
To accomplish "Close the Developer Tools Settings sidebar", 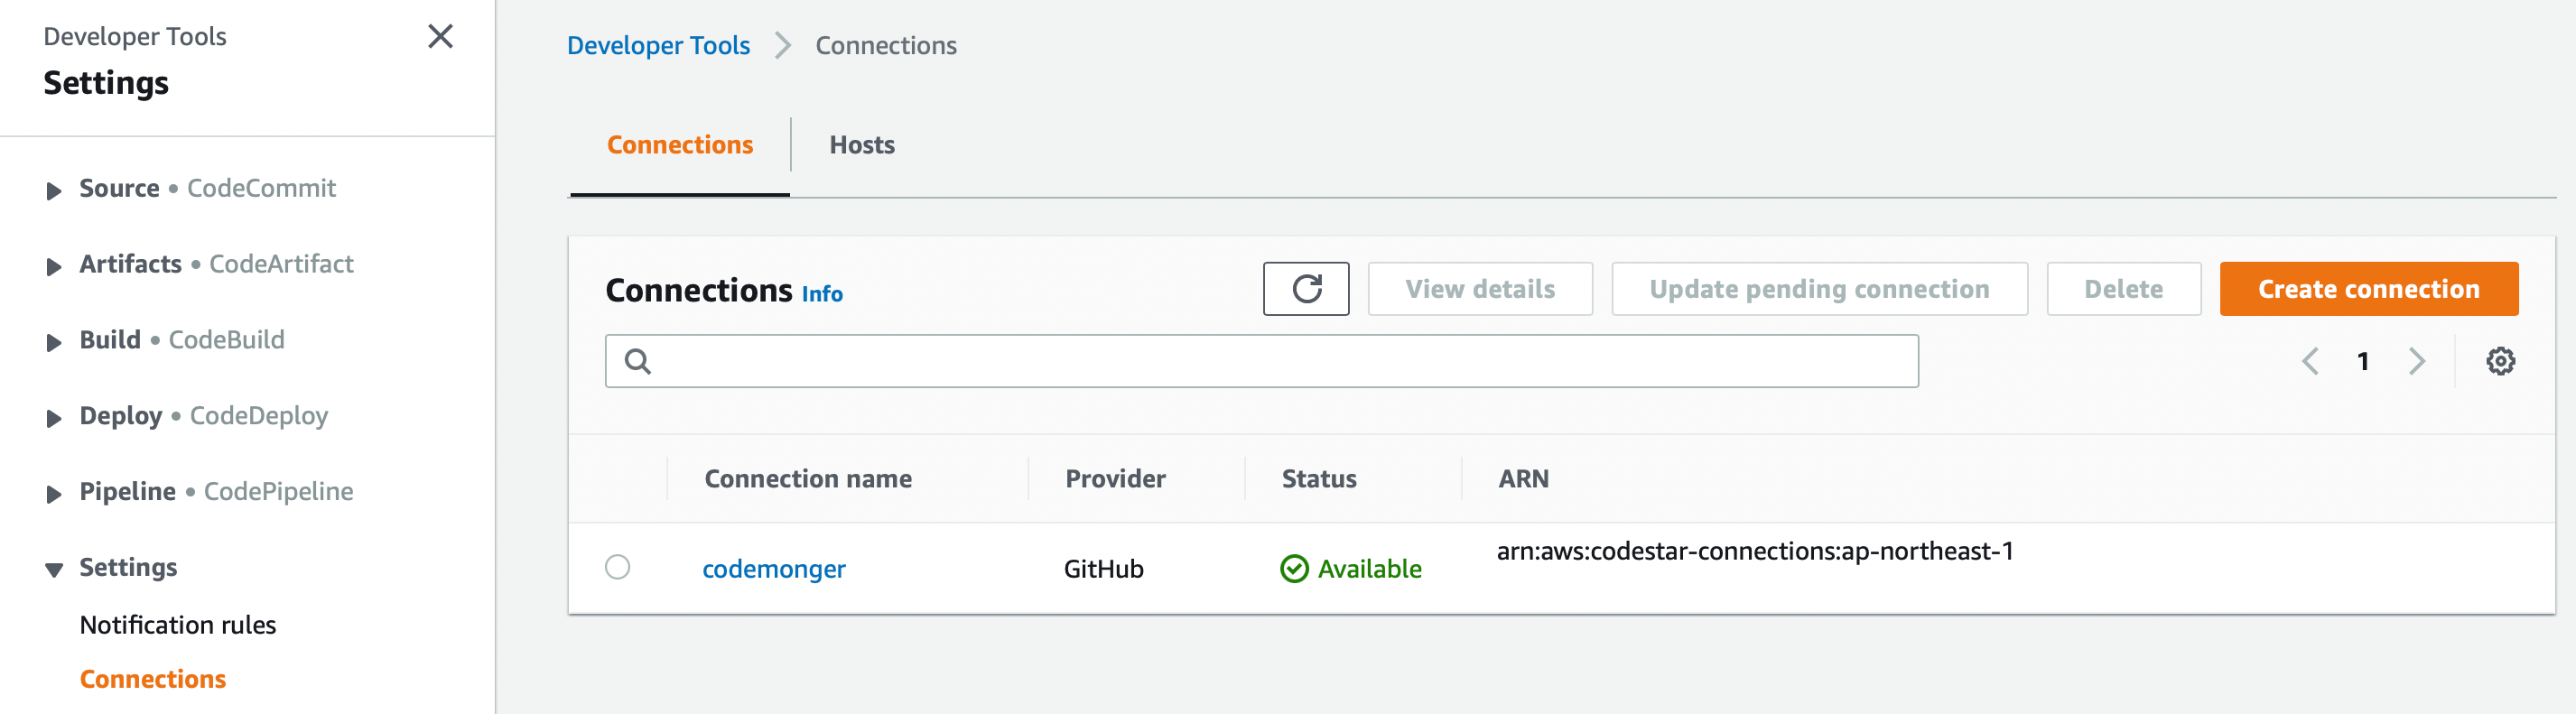I will (440, 36).
